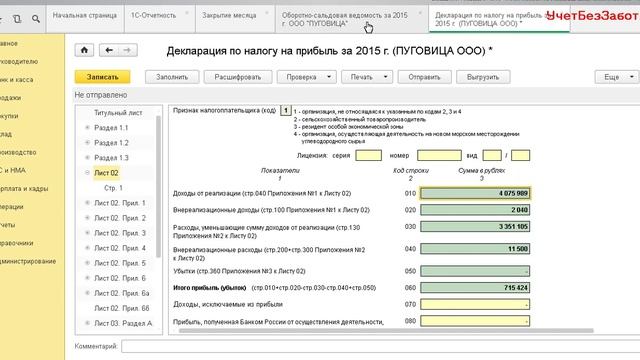
Task: Expand Лист 02. Прил. 6 node
Action: tap(87, 278)
